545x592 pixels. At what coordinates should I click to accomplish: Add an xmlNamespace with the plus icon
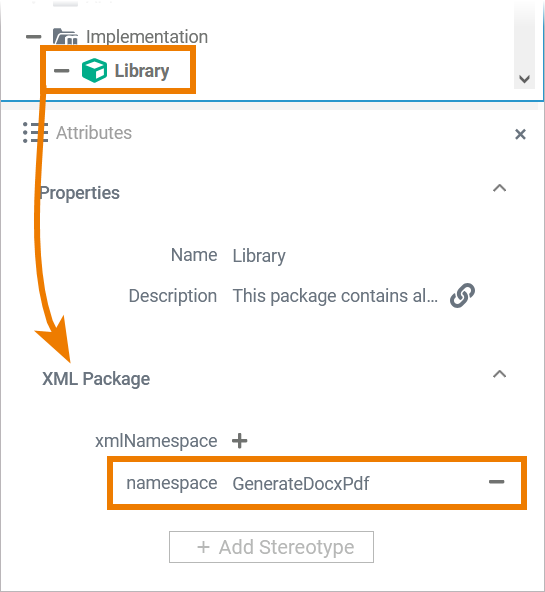coord(239,441)
